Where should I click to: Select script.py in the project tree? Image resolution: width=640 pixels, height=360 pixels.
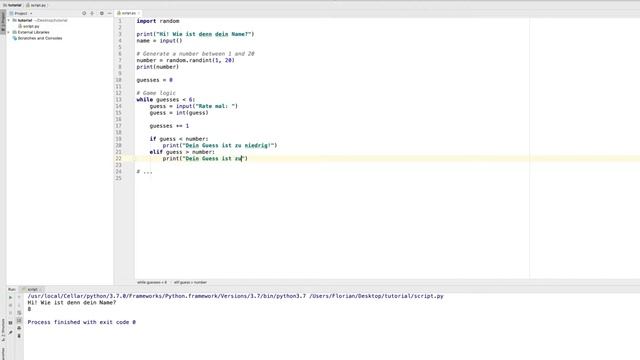coord(31,26)
